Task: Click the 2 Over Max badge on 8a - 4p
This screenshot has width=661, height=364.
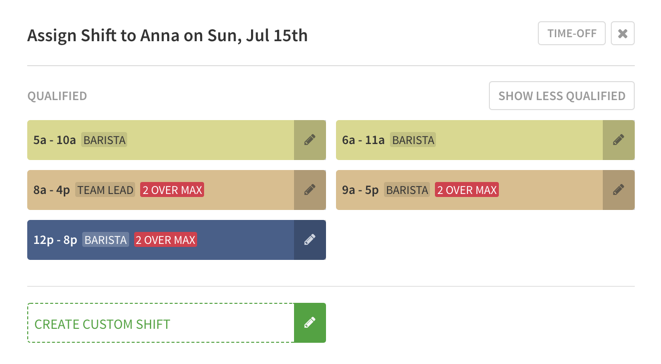Action: [x=172, y=190]
